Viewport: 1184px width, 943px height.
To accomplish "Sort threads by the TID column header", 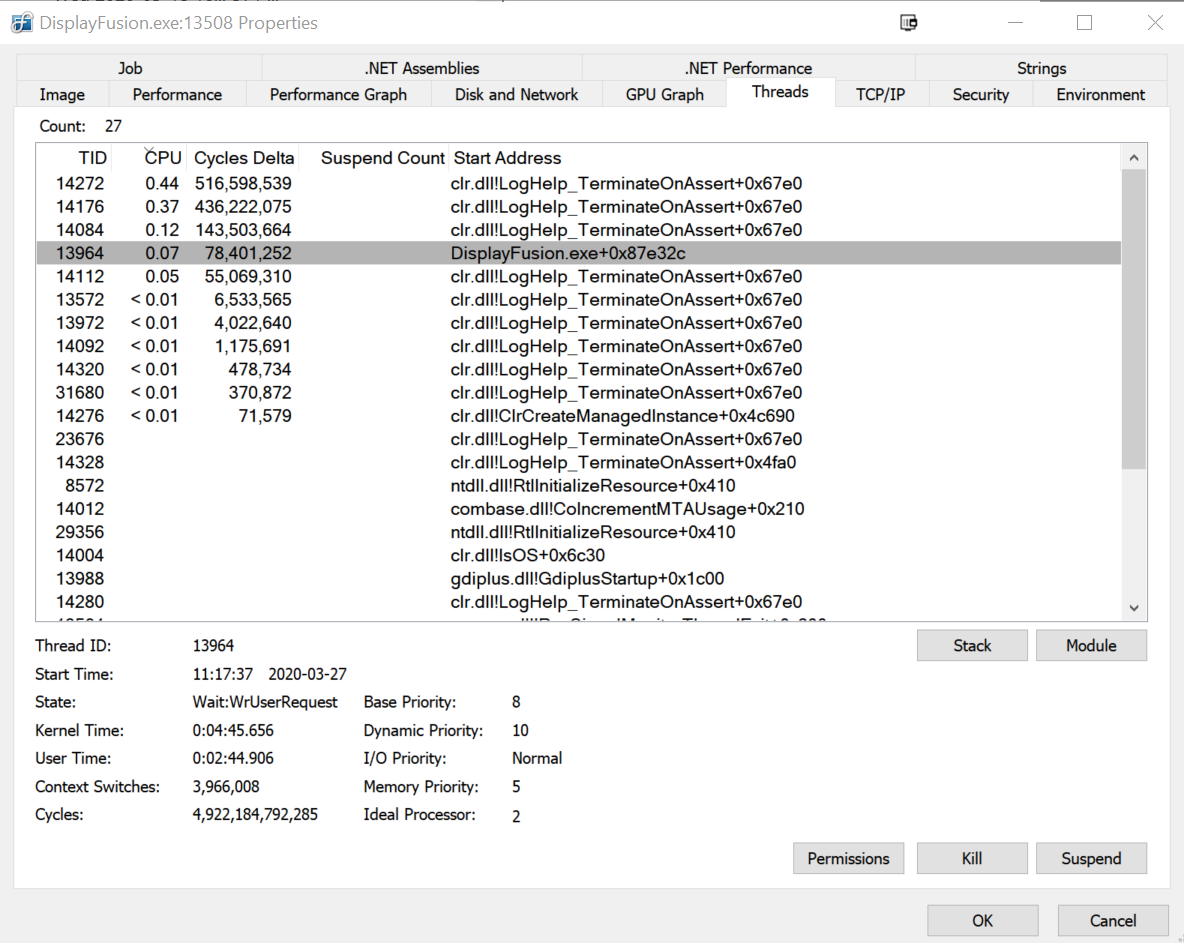I will (x=76, y=158).
